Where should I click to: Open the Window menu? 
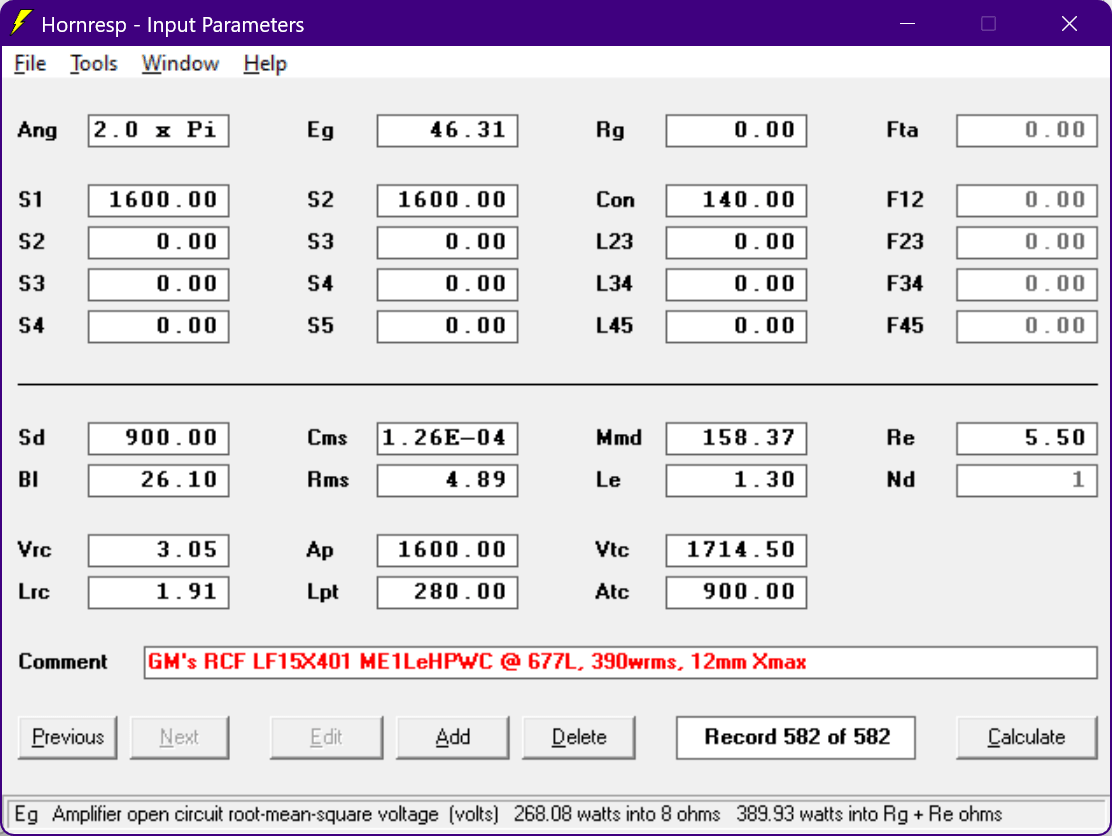180,64
